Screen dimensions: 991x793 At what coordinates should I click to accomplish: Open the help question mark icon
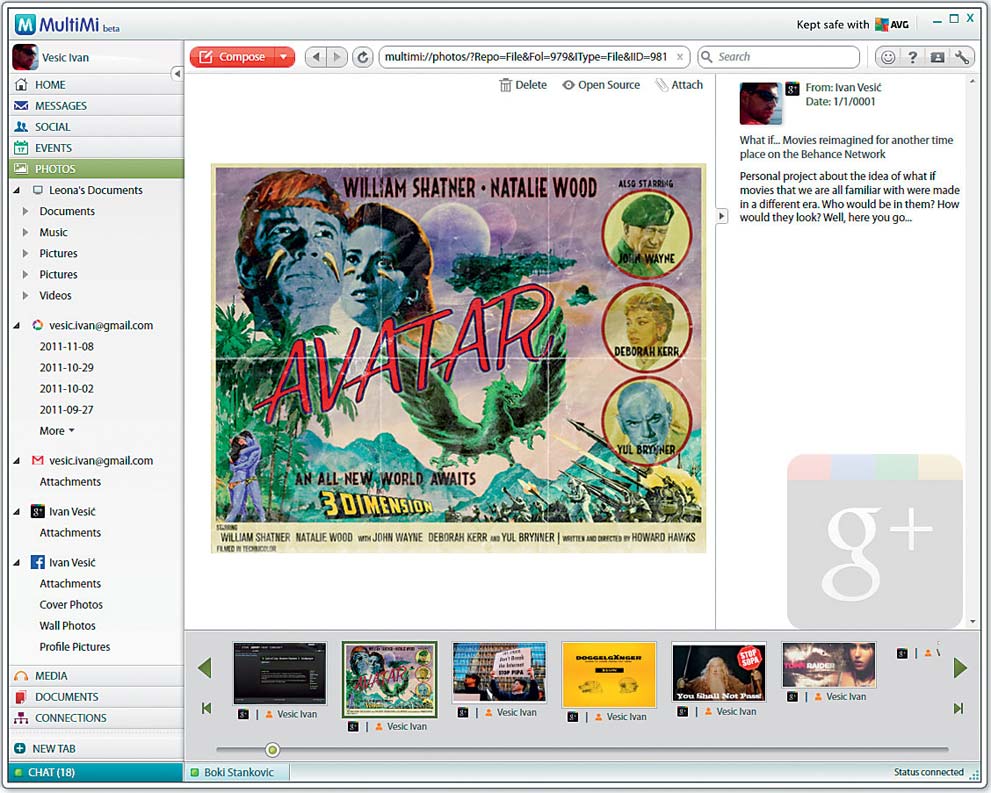pyautogui.click(x=913, y=57)
